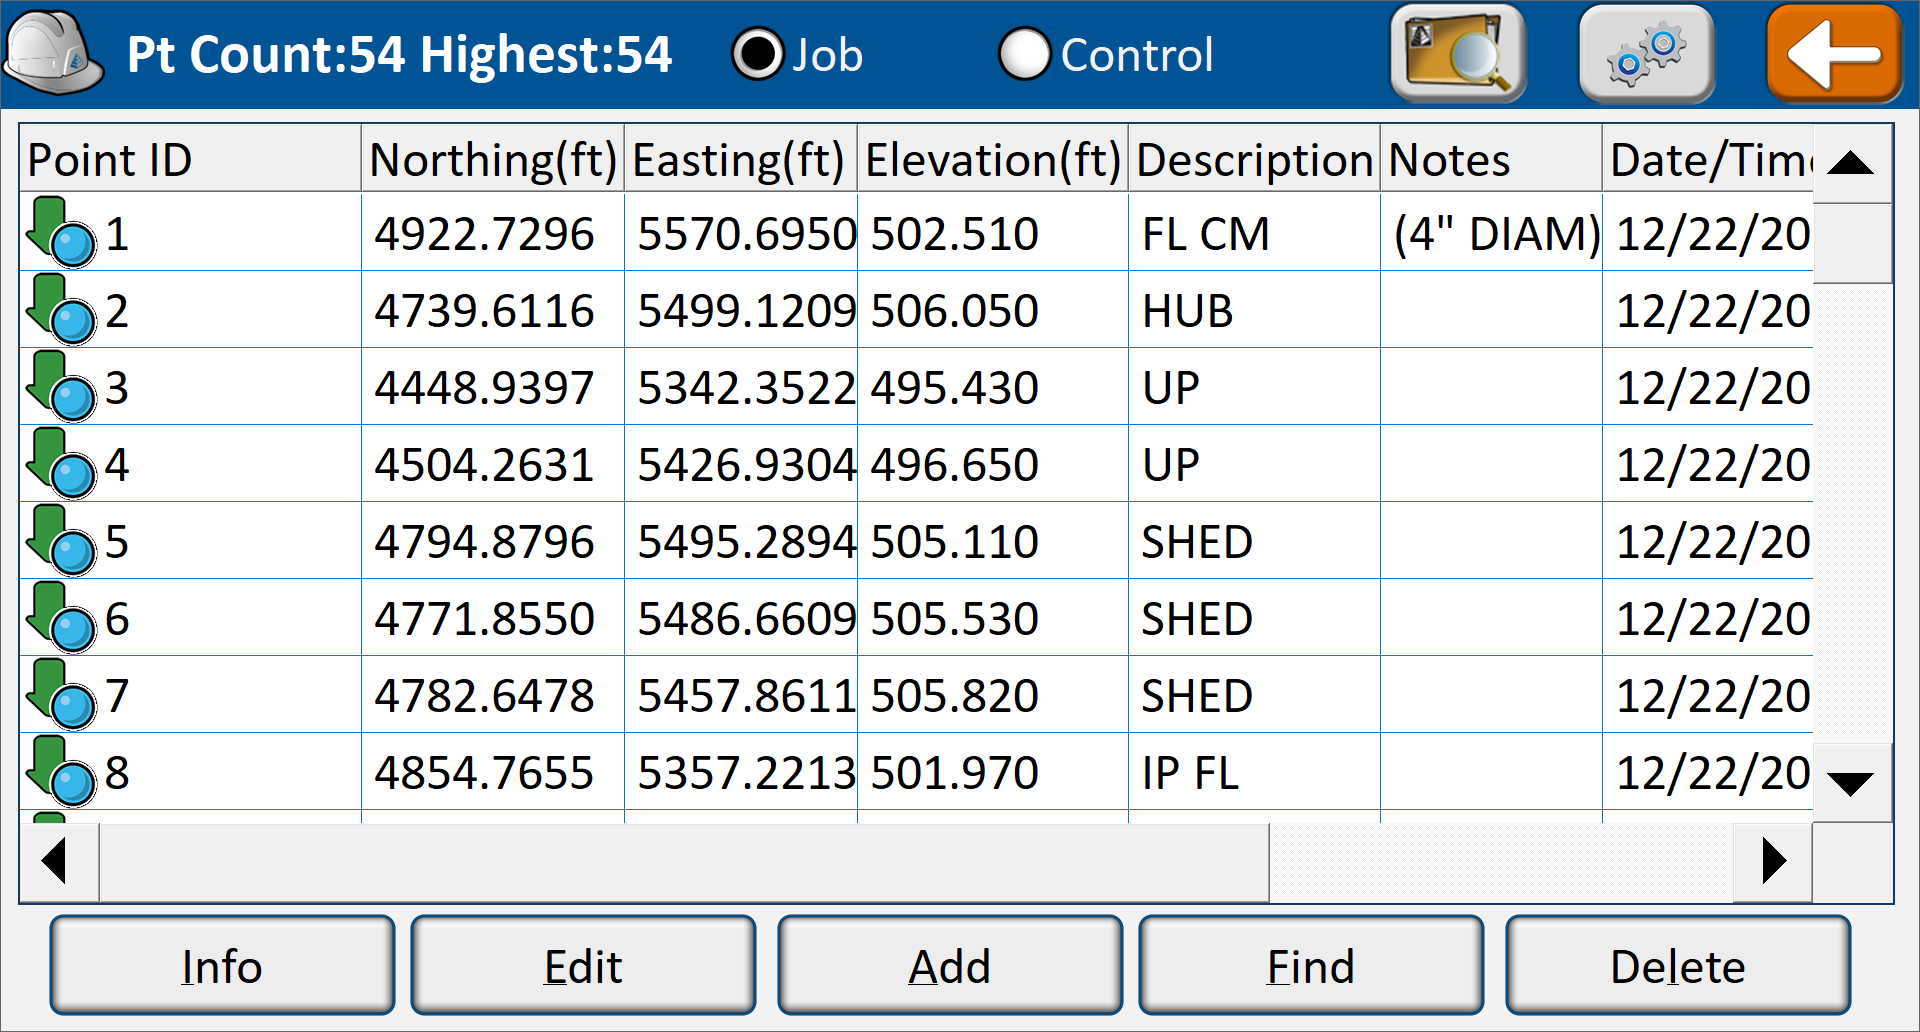Click the Pt Count:54 Highest:54 title
The image size is (1920, 1032).
(x=400, y=55)
